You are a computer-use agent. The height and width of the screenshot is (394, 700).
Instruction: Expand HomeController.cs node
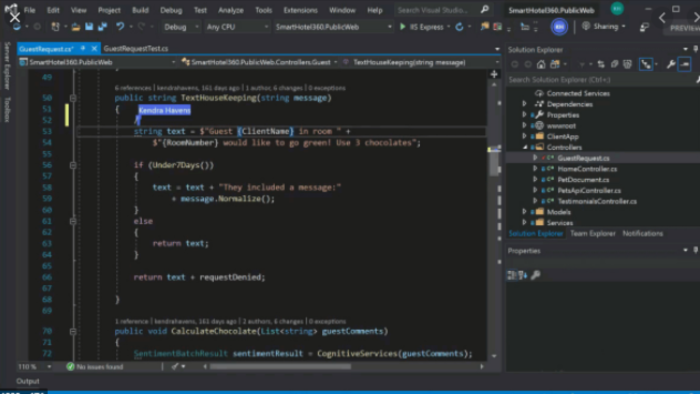(535, 169)
